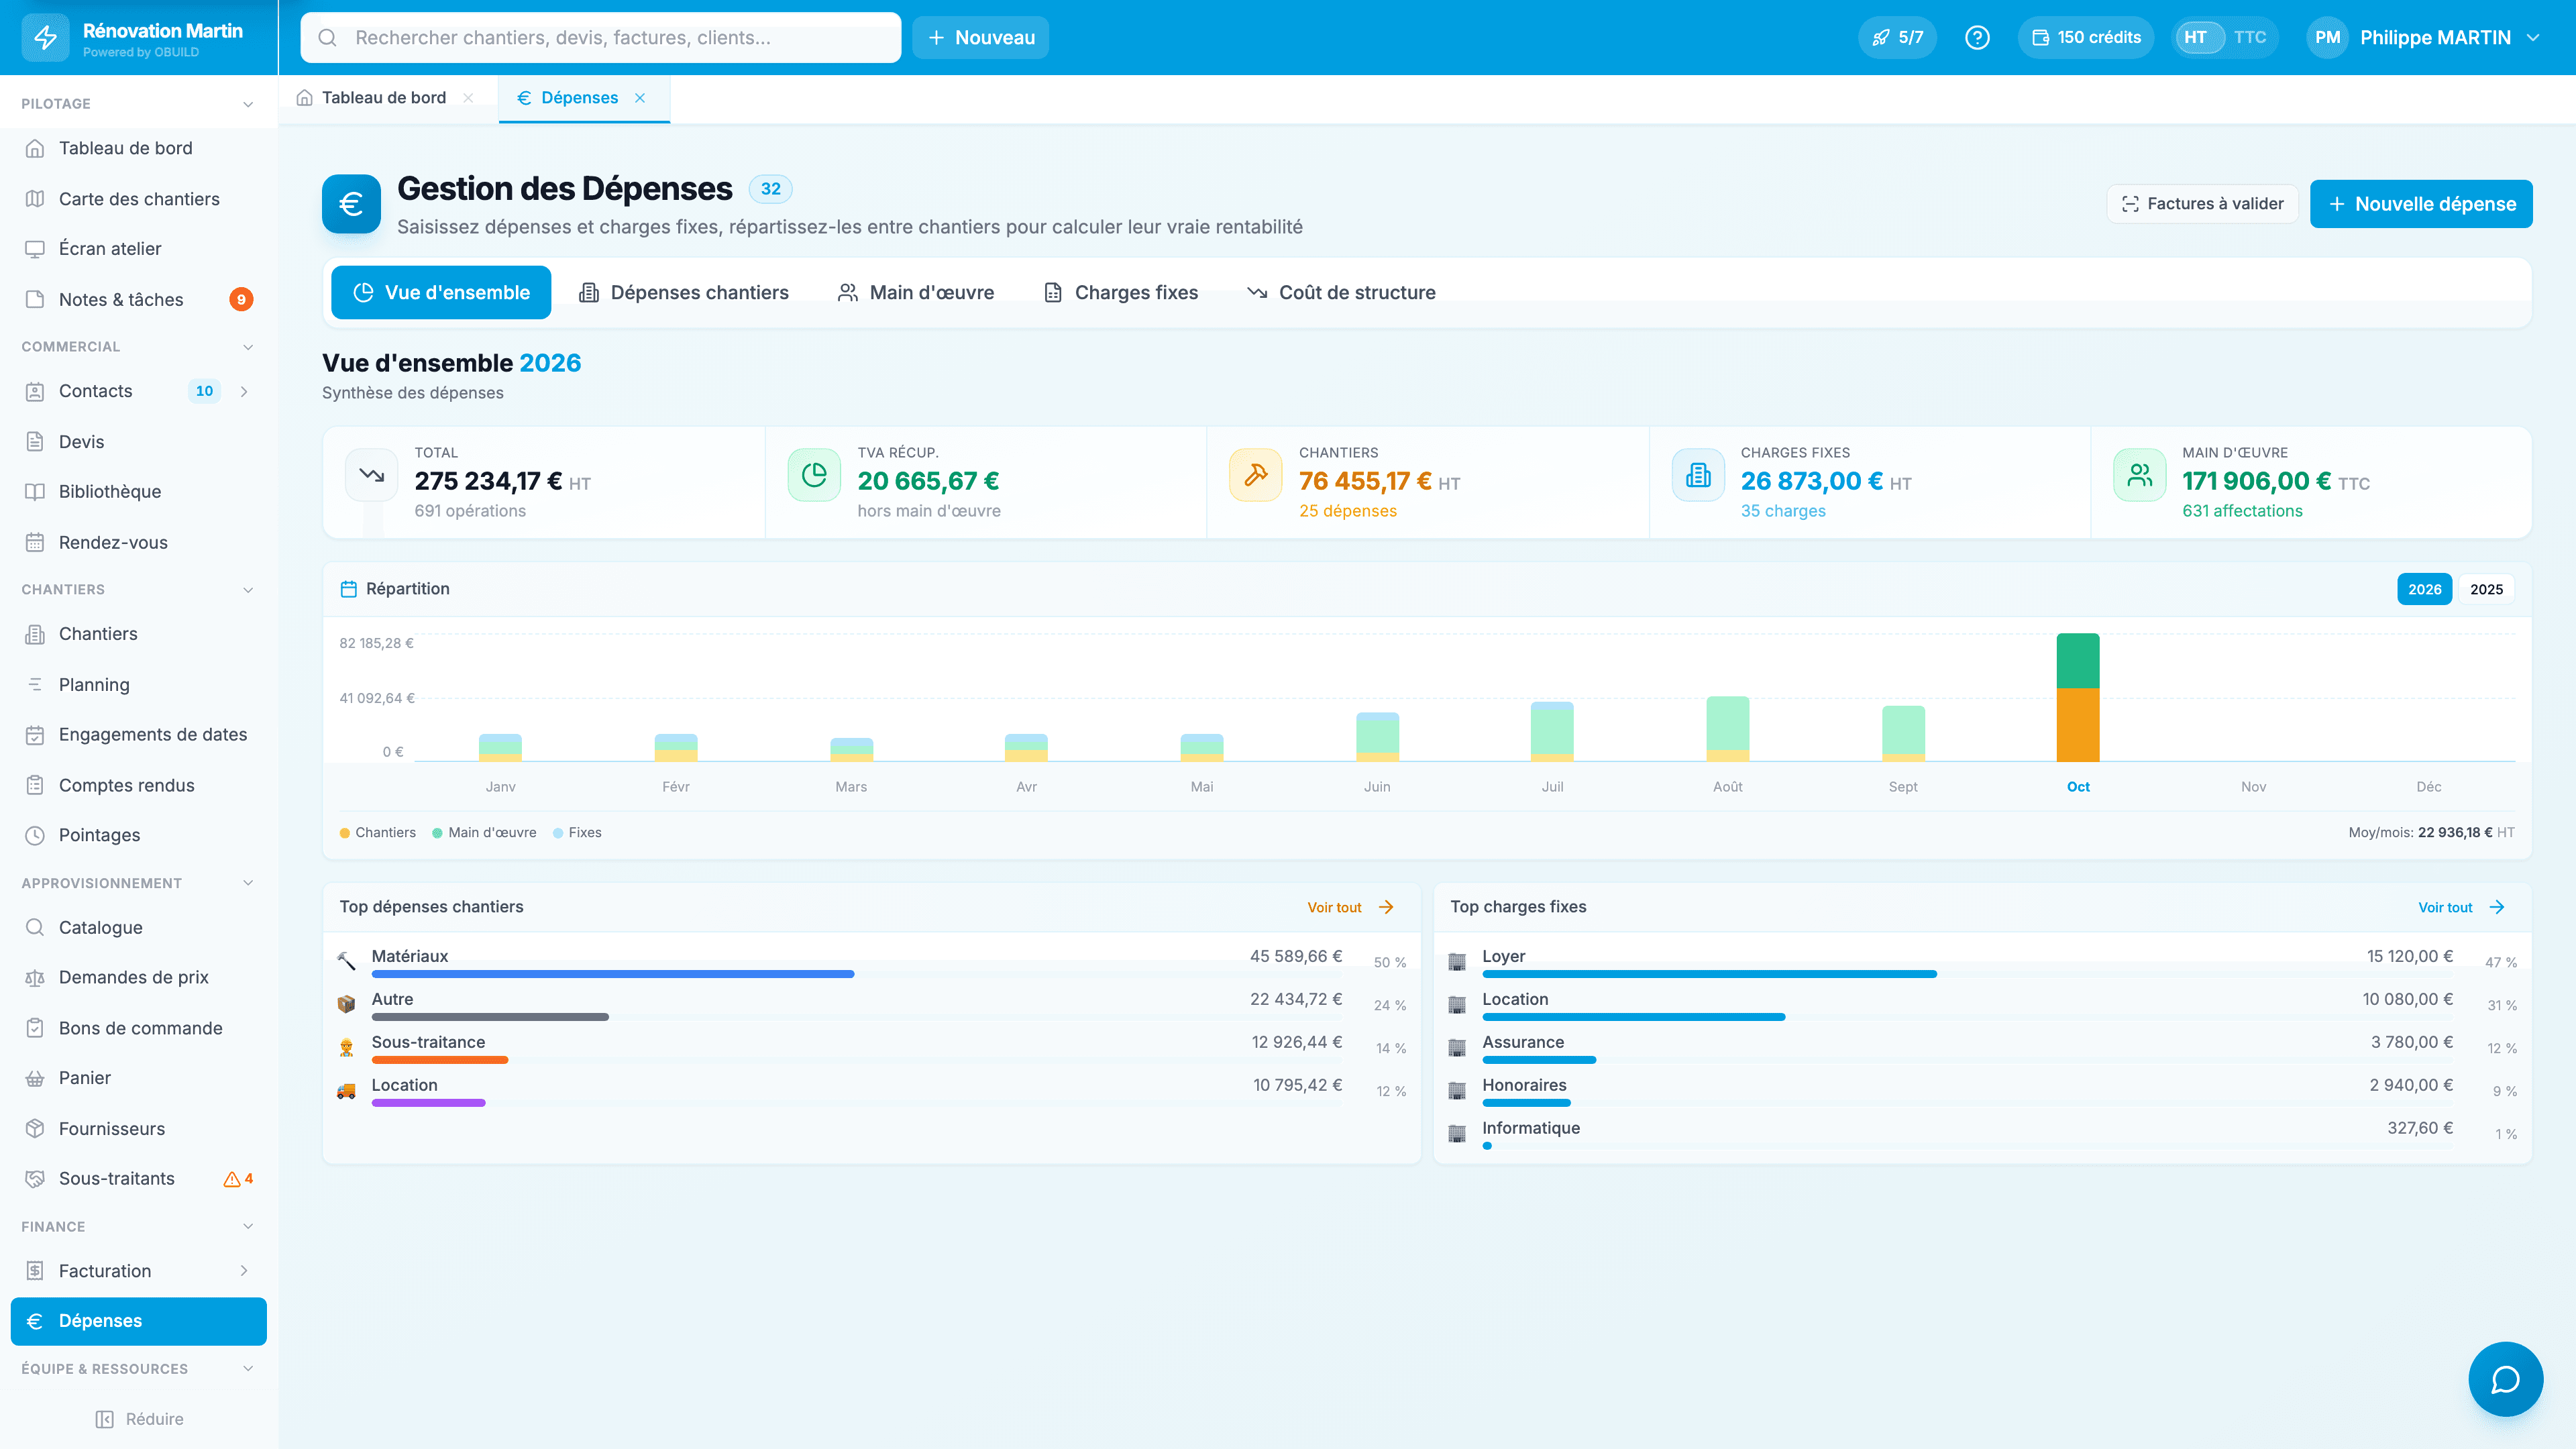The width and height of the screenshot is (2576, 1449).
Task: Switch to Dépenses chantiers tab
Action: click(x=684, y=292)
